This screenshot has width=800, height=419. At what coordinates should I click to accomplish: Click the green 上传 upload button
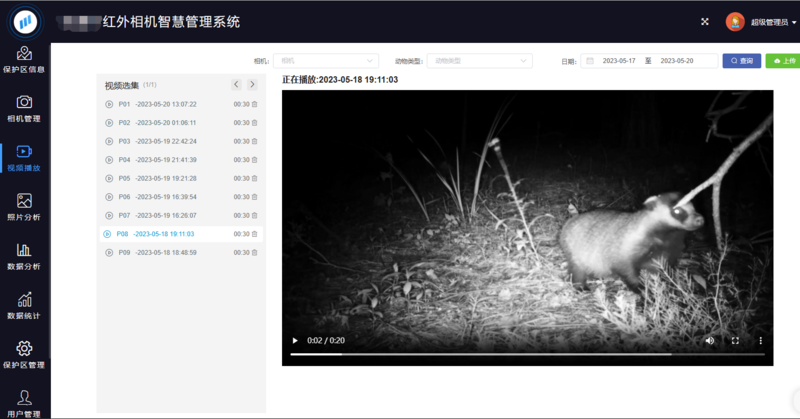(x=783, y=61)
